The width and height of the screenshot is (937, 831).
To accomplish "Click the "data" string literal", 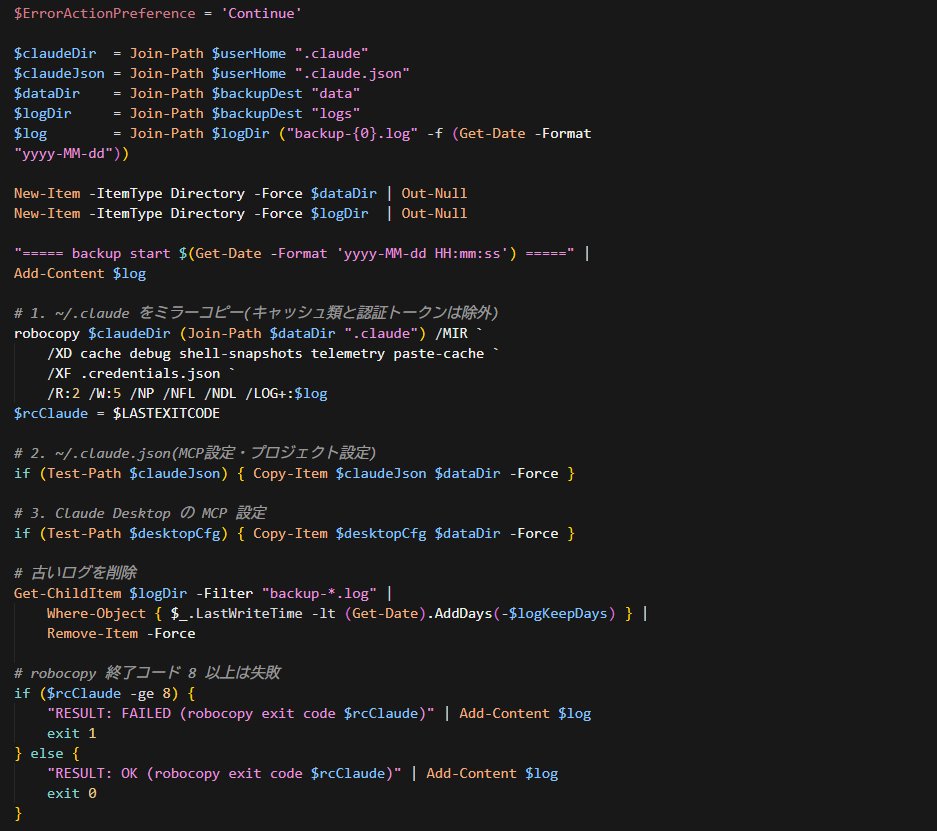I will [335, 93].
